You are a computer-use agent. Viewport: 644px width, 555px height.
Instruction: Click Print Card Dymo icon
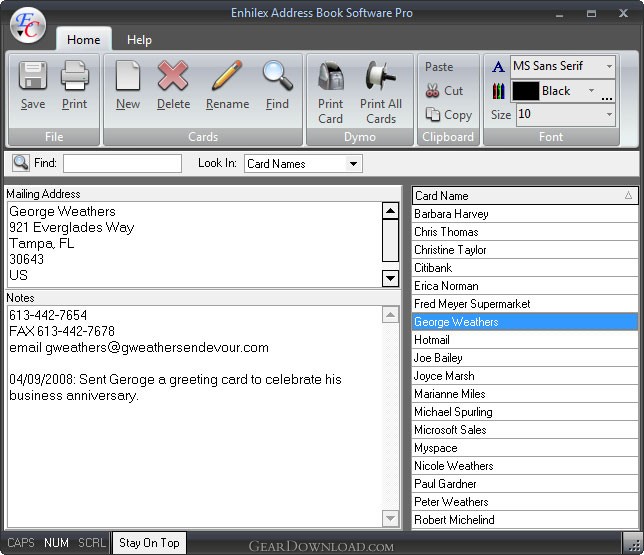click(x=331, y=76)
